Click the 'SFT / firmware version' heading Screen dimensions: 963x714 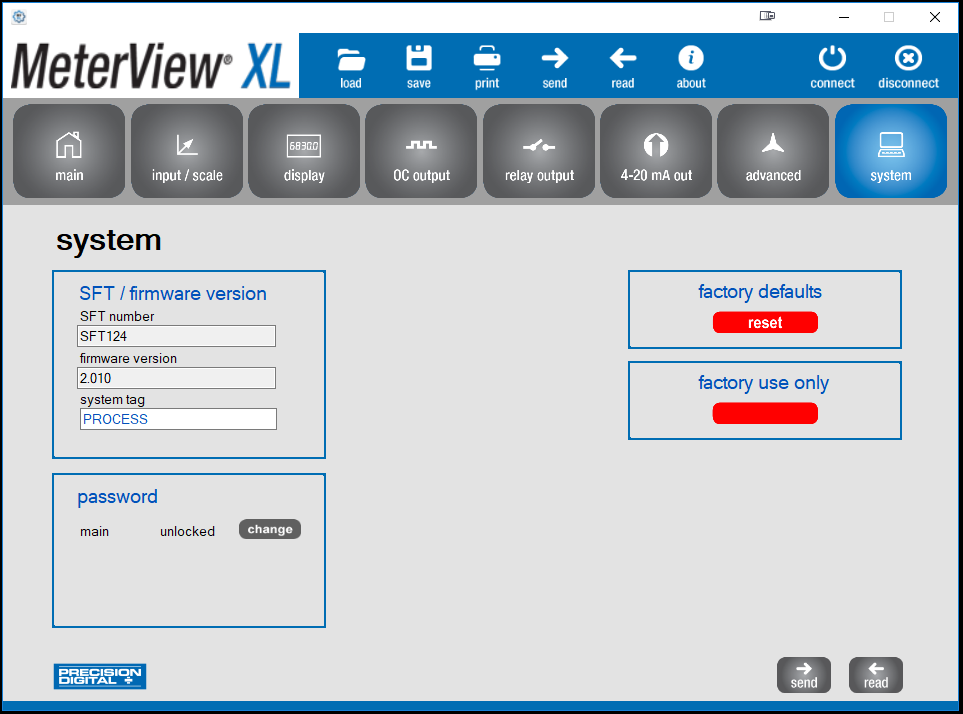pos(173,293)
